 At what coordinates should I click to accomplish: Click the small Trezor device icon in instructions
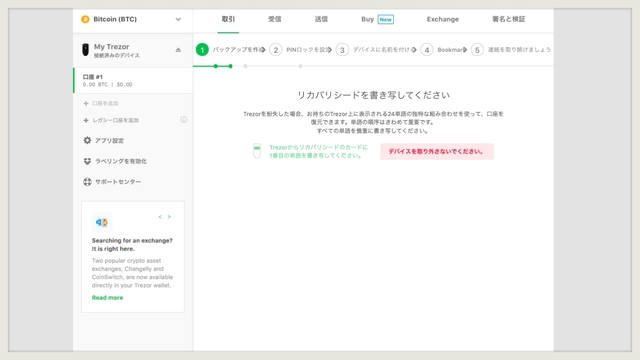[x=257, y=151]
